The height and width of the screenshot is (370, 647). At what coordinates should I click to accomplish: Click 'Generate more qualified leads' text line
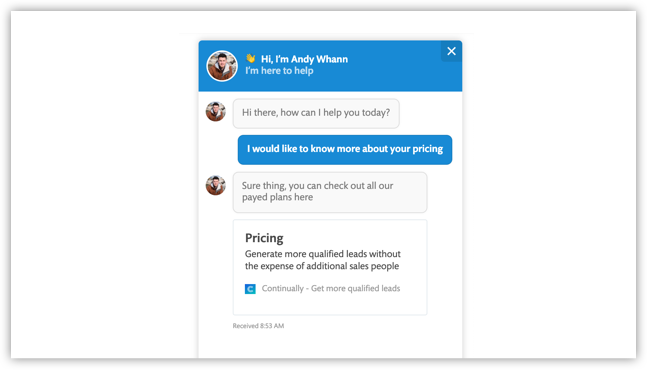tap(323, 254)
